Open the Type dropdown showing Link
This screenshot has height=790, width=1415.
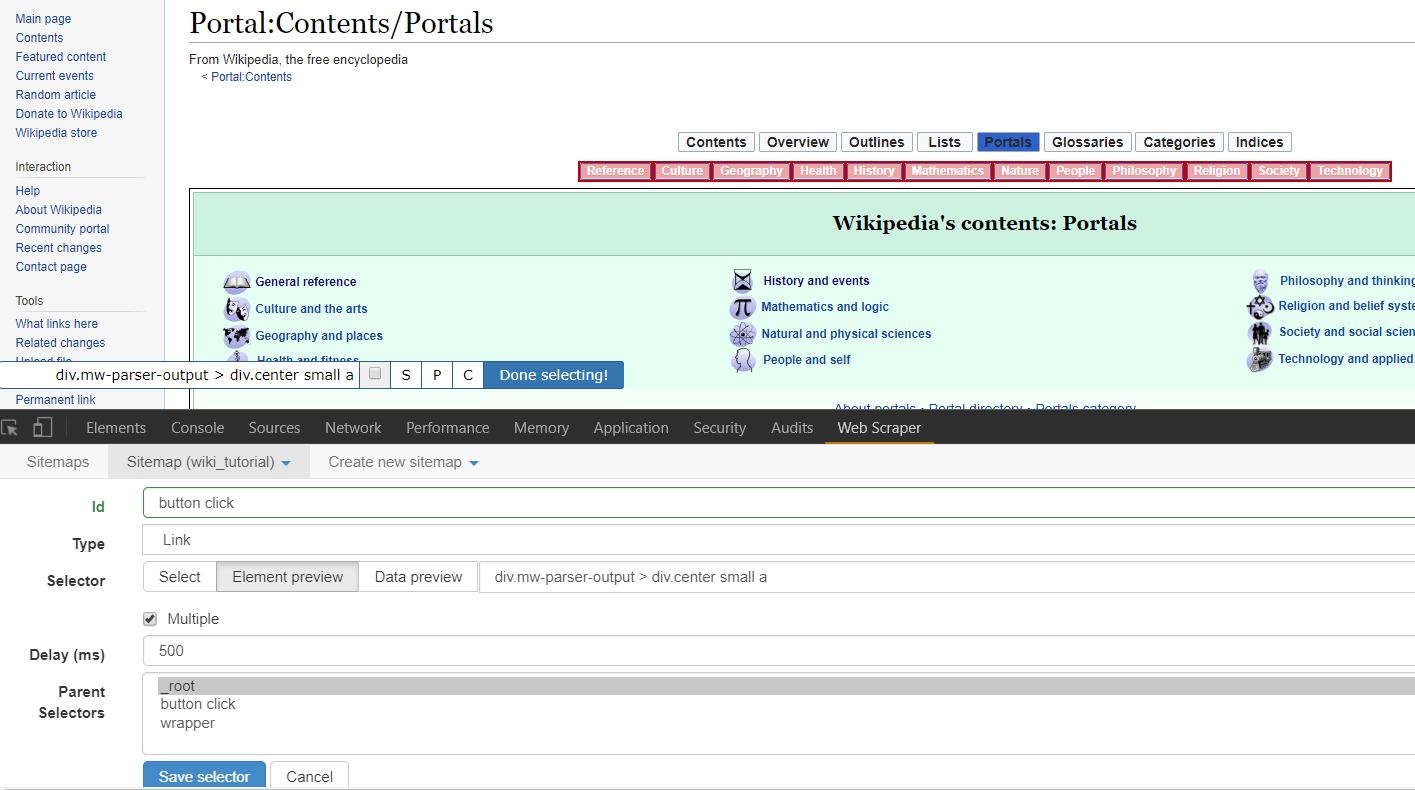779,540
